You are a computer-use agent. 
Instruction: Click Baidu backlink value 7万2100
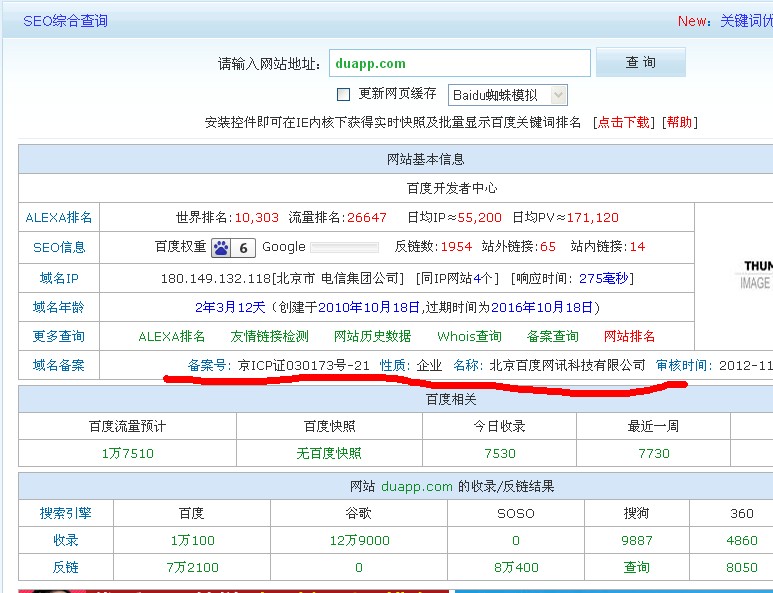click(x=192, y=568)
